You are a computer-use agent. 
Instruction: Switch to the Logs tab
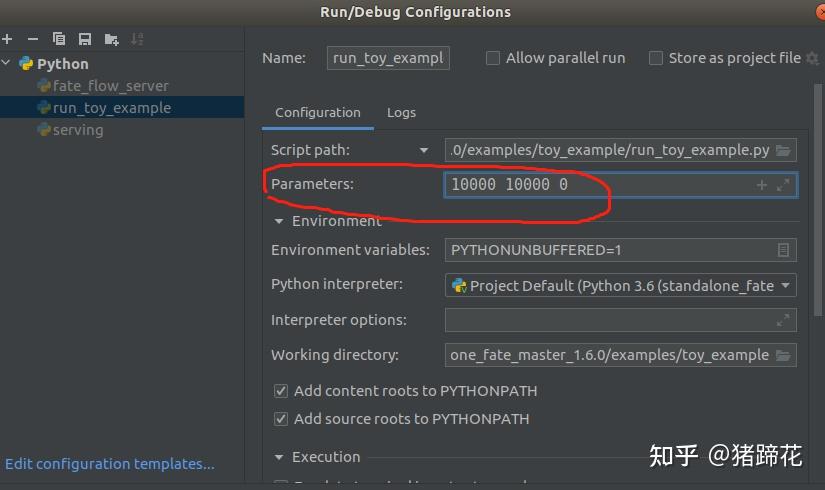click(401, 113)
